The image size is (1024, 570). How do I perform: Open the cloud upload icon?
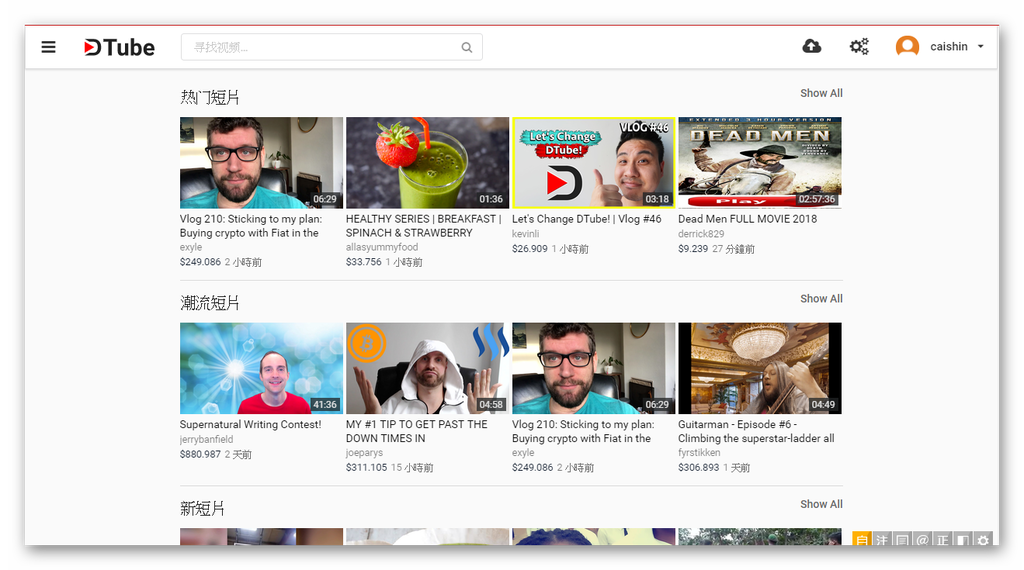(812, 46)
